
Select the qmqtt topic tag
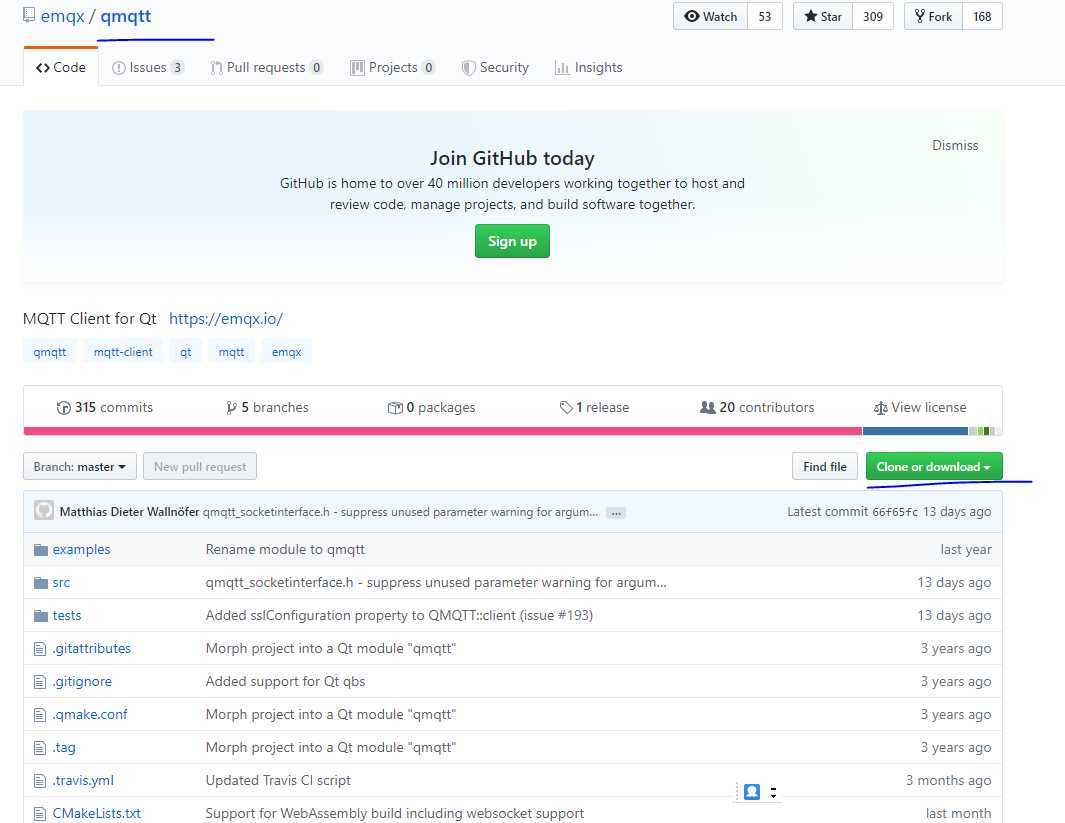coord(50,352)
